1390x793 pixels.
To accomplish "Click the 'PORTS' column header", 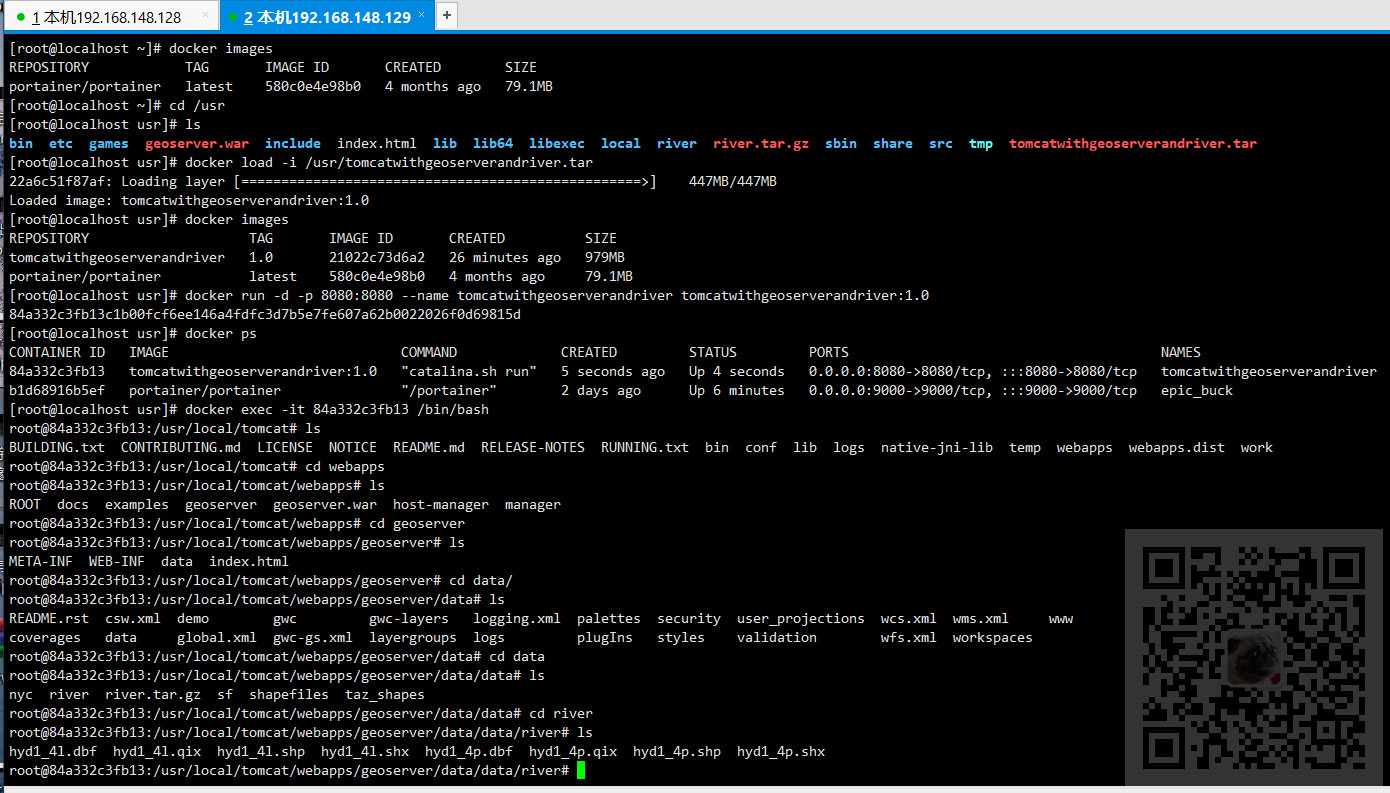I will [829, 352].
